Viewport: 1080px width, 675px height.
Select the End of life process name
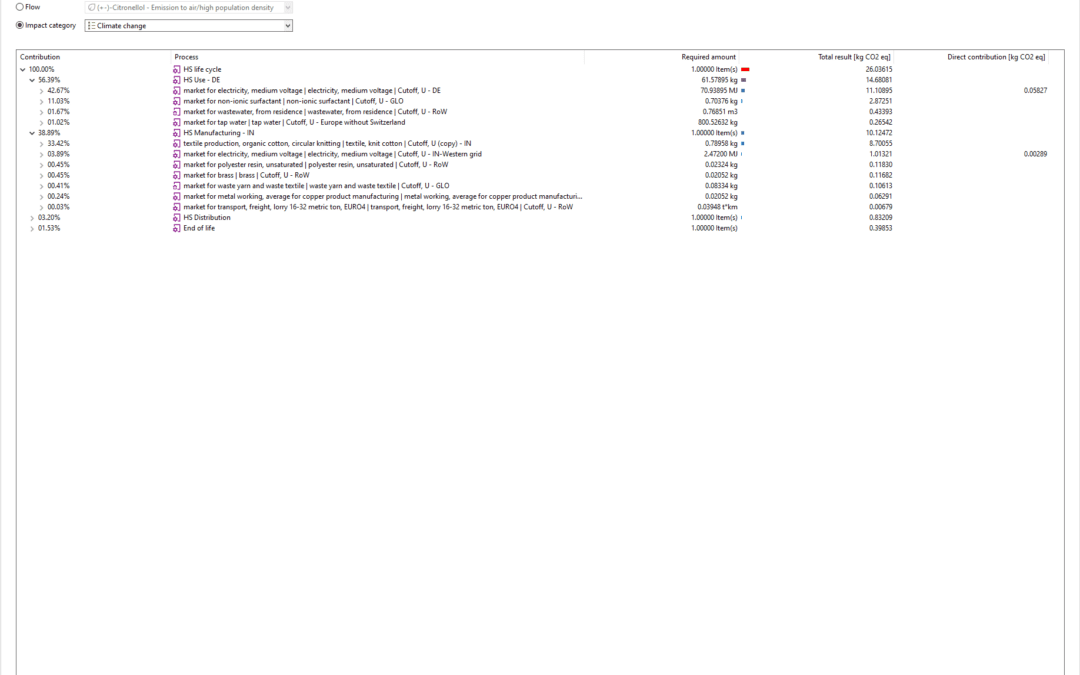click(199, 228)
